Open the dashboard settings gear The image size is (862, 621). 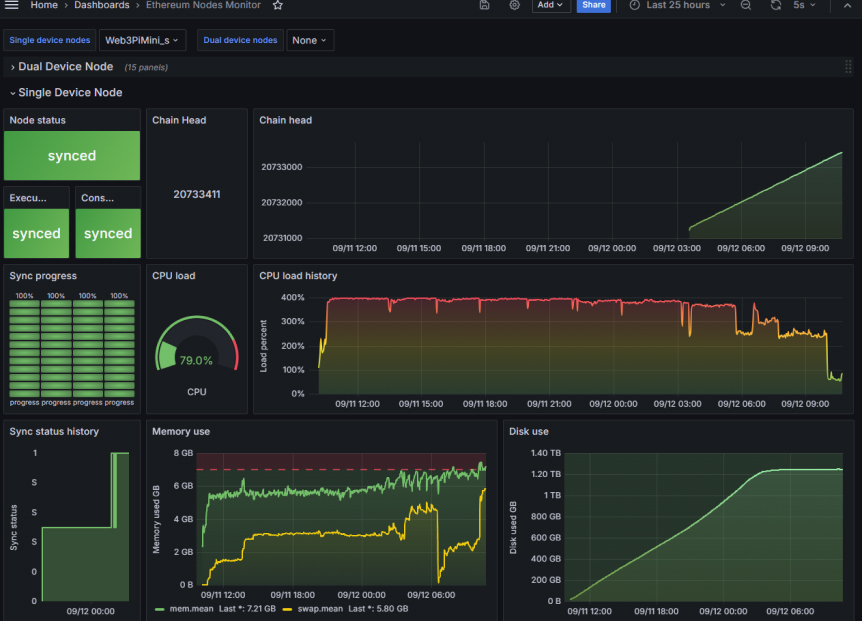click(x=514, y=6)
